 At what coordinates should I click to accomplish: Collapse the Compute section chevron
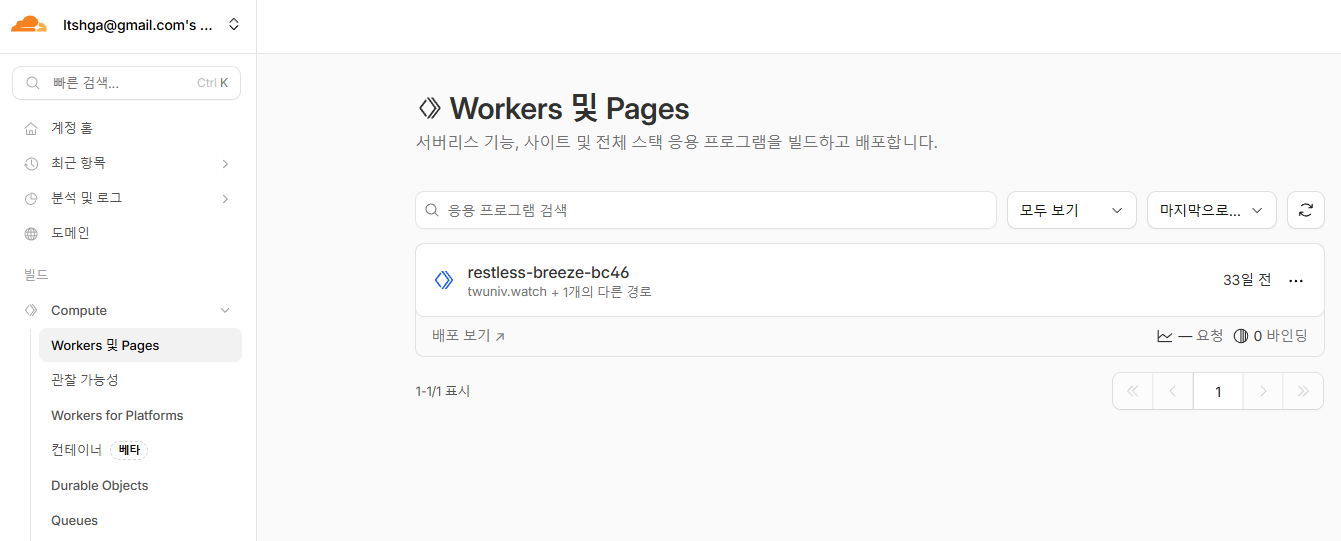225,310
